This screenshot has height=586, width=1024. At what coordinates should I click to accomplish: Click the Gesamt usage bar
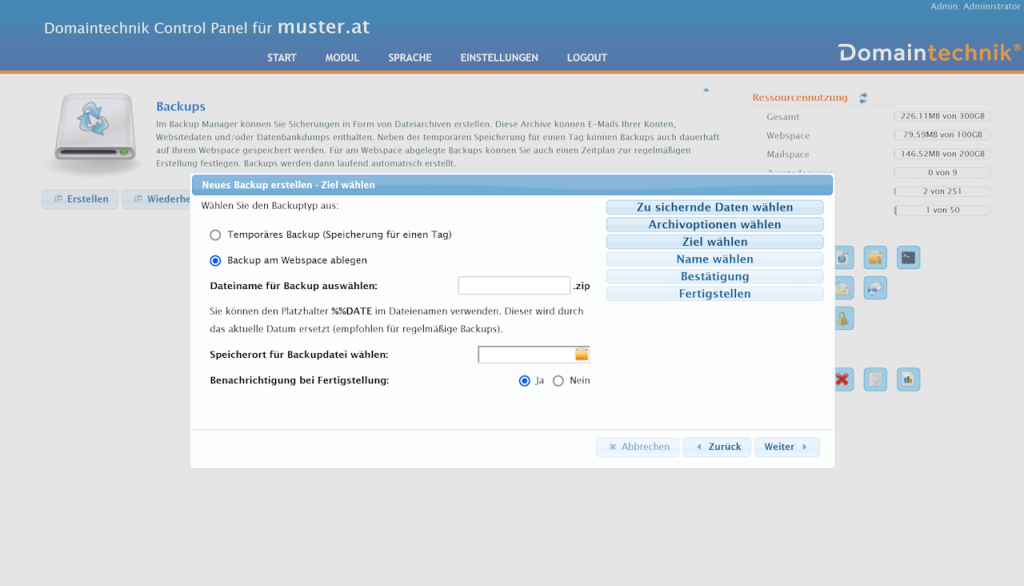tap(941, 117)
